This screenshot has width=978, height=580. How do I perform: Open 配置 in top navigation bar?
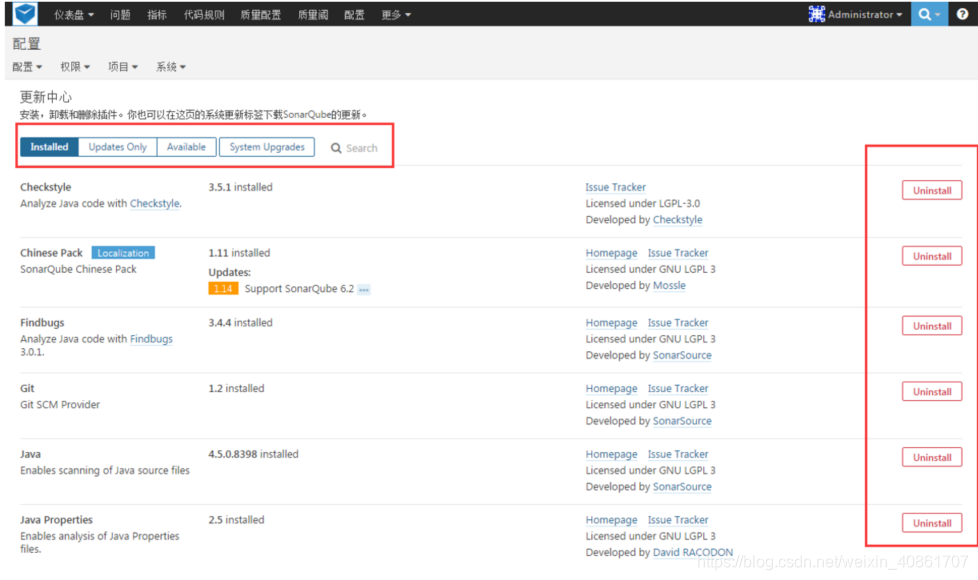tap(354, 15)
